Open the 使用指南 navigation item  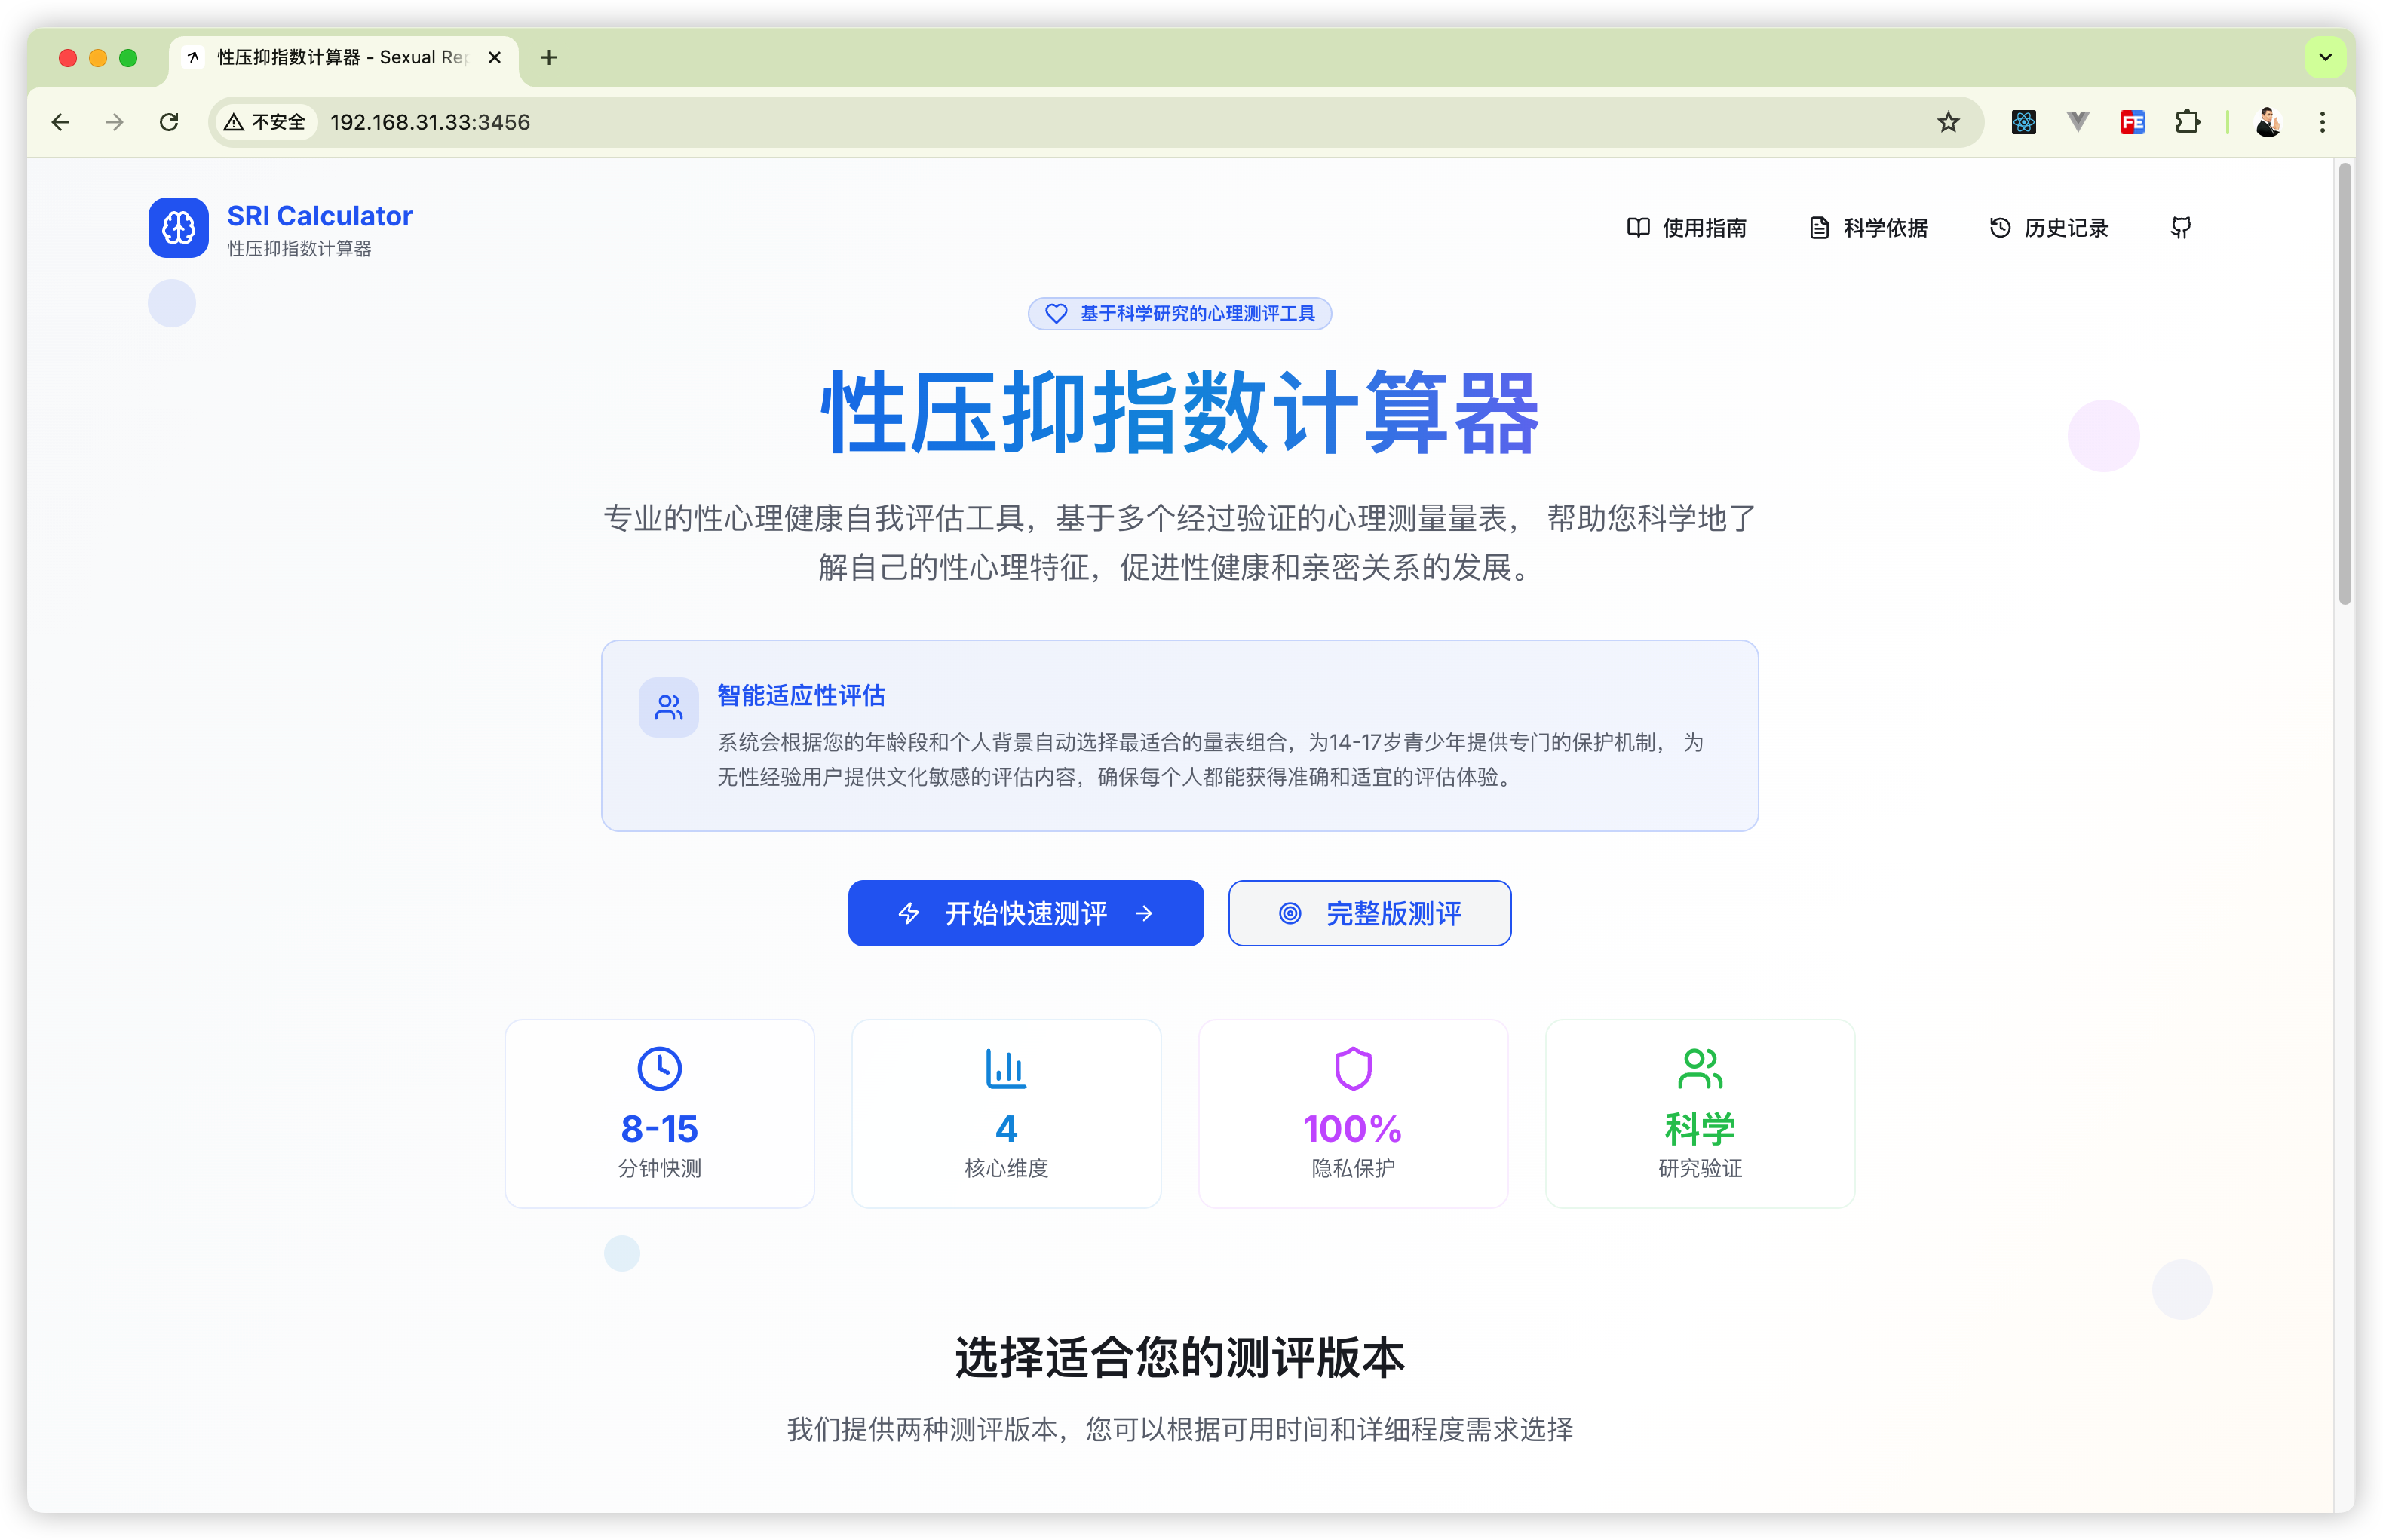(x=1686, y=228)
